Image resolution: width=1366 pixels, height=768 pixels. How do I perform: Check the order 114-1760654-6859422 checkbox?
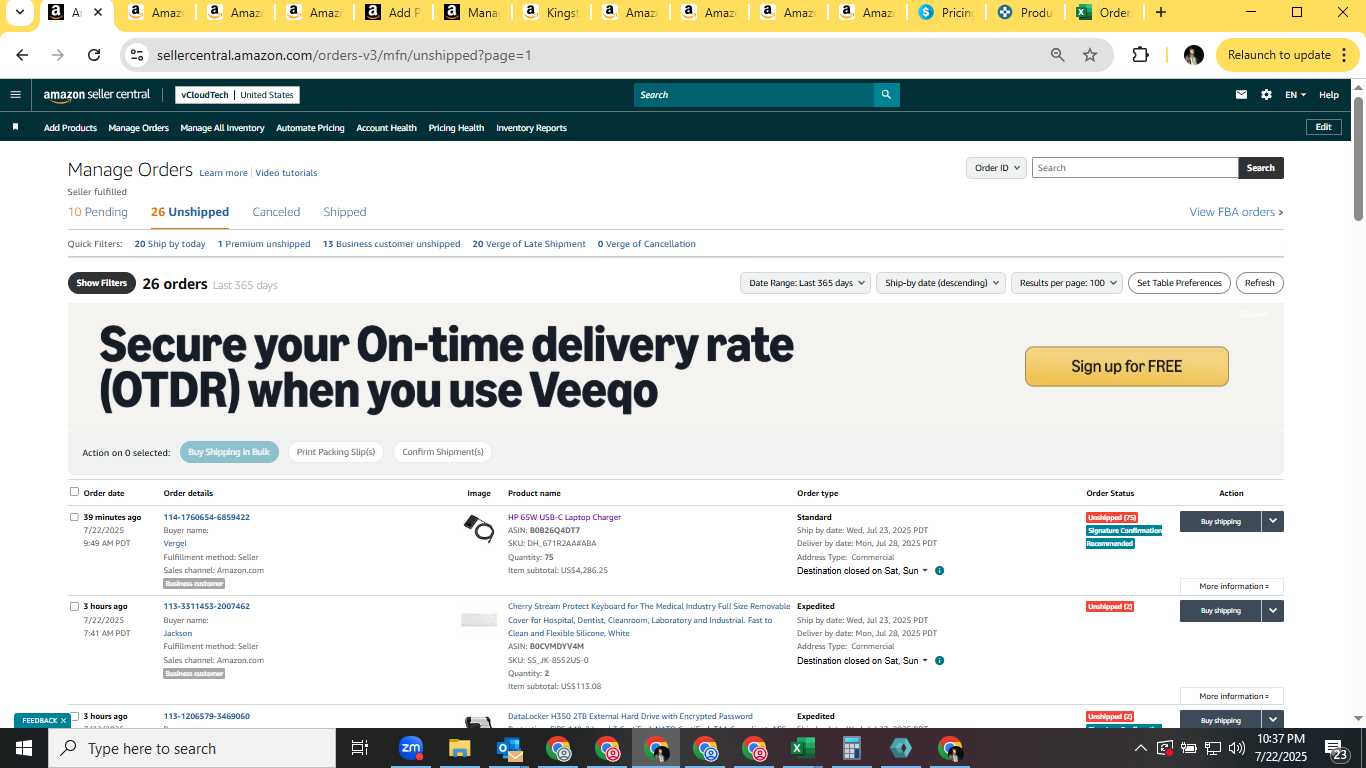click(74, 517)
